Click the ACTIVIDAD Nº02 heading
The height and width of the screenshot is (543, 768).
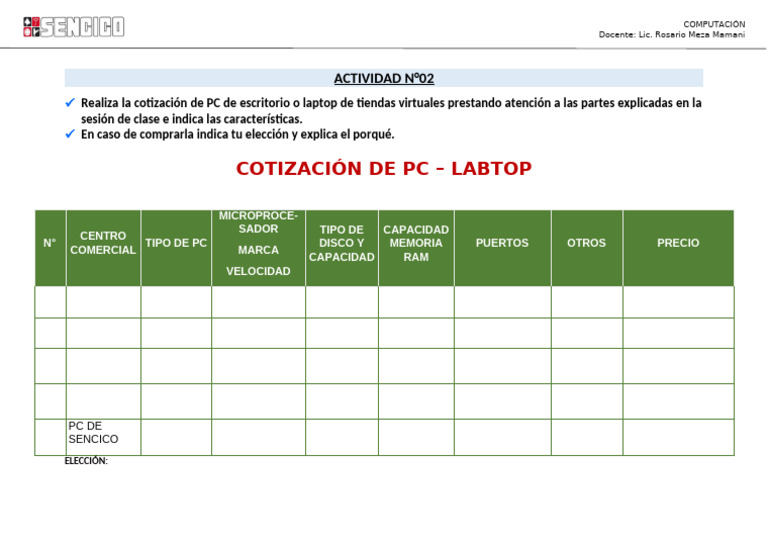tap(384, 78)
